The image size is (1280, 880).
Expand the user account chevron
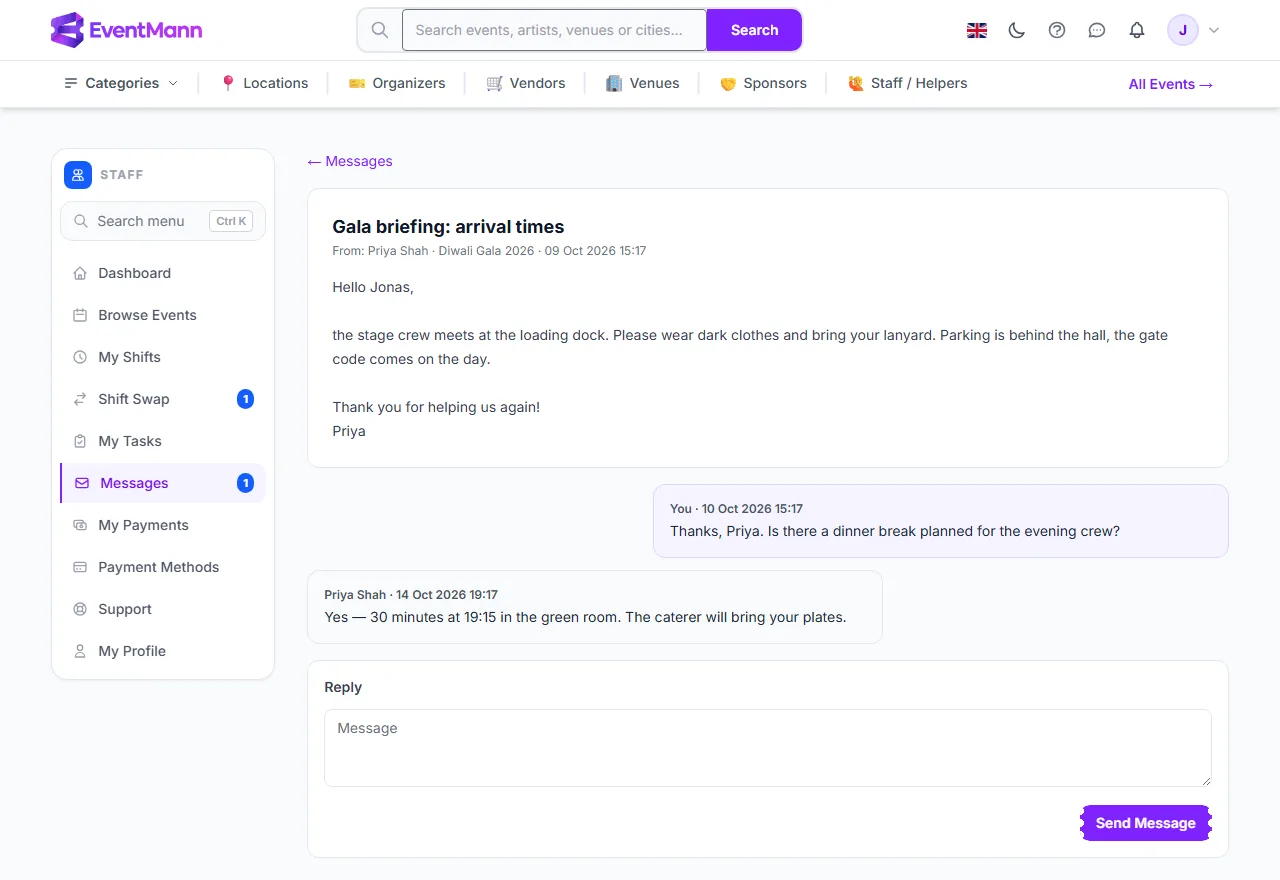(x=1214, y=30)
